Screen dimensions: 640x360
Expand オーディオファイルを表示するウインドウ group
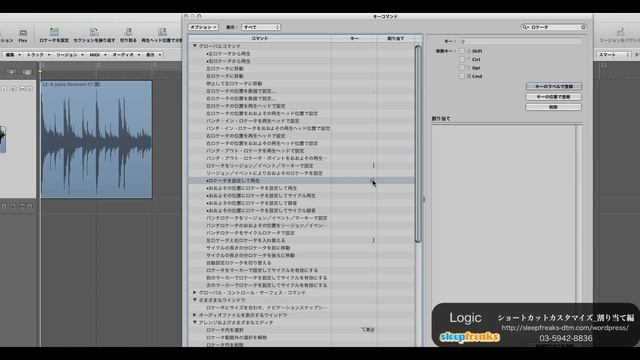195,315
